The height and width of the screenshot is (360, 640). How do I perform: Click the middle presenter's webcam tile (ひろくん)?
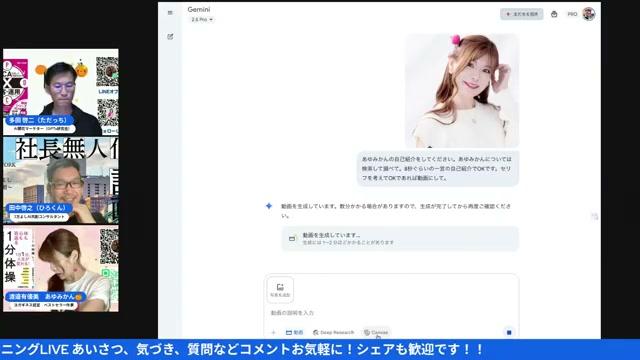click(x=61, y=180)
